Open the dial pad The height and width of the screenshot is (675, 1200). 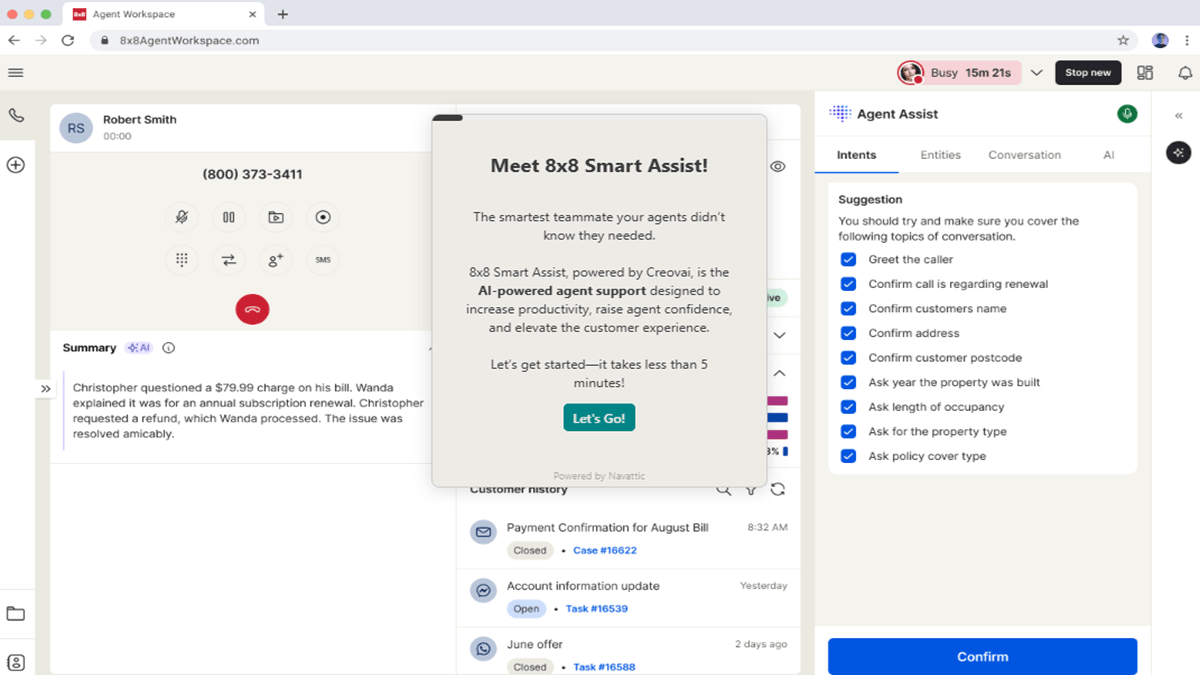tap(182, 260)
